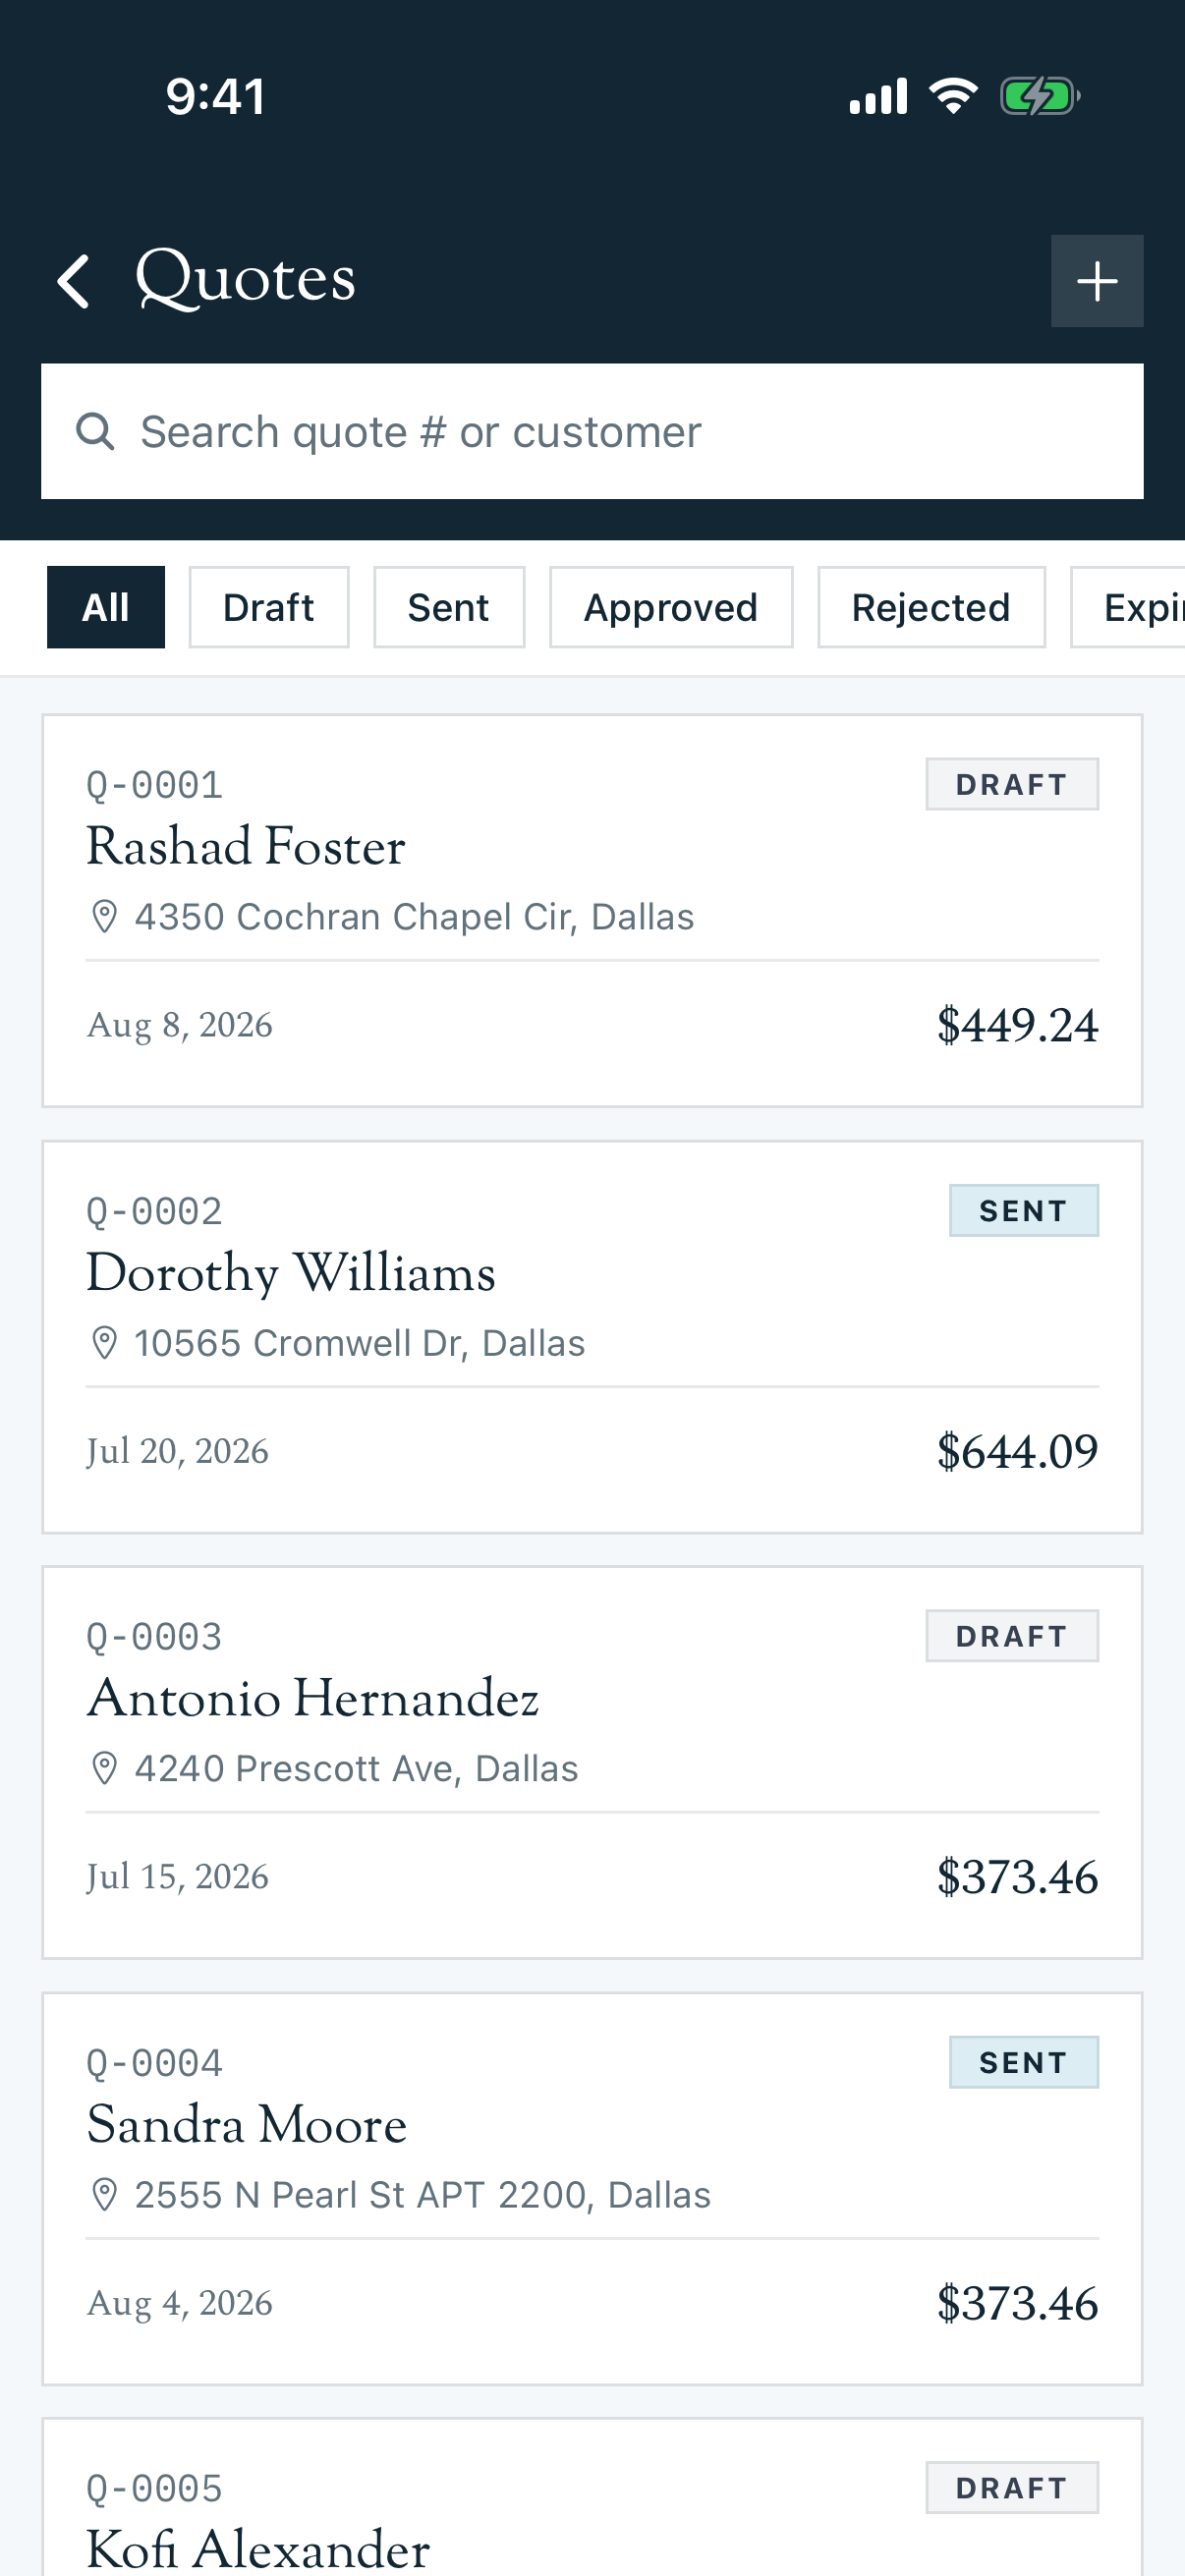Viewport: 1185px width, 2576px height.
Task: Tap location pin beside 10565 Cromwell Dr
Action: (x=104, y=1342)
